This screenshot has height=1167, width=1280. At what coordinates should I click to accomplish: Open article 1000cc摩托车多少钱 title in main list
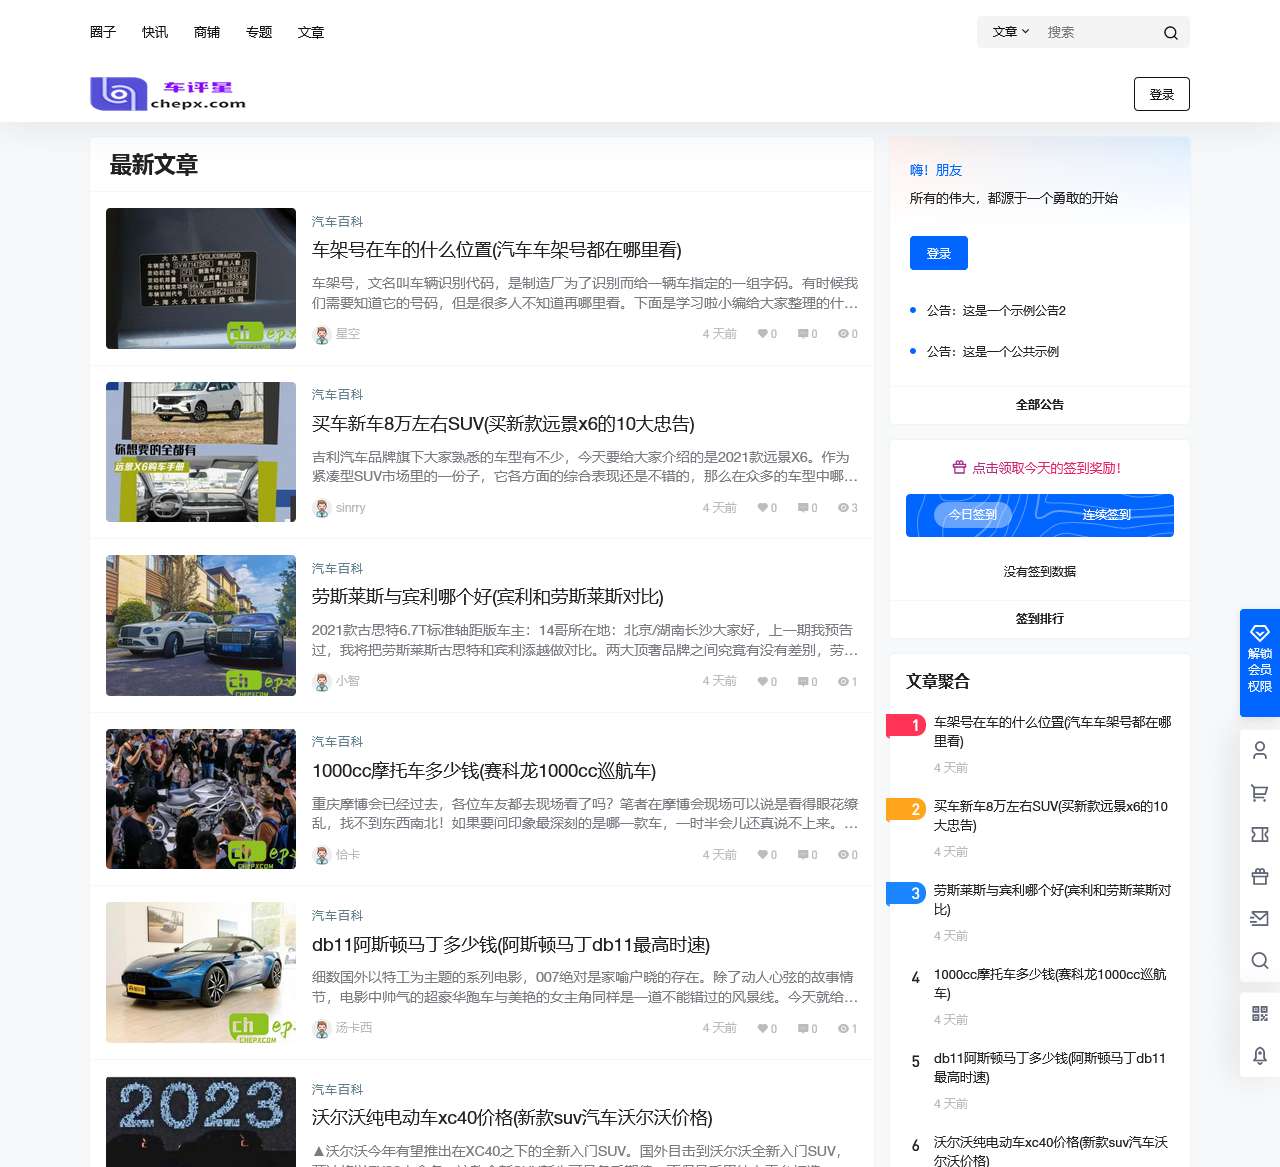click(x=484, y=771)
